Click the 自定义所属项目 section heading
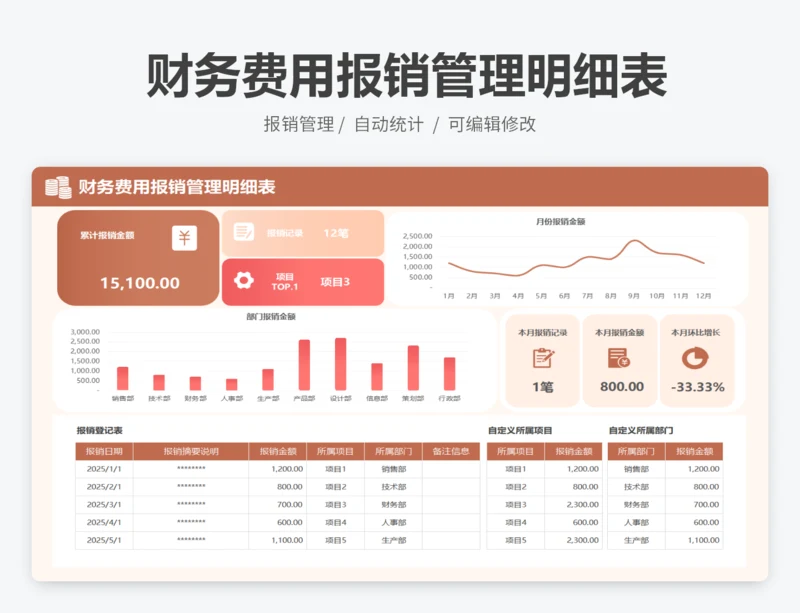The height and width of the screenshot is (613, 800). coord(520,430)
